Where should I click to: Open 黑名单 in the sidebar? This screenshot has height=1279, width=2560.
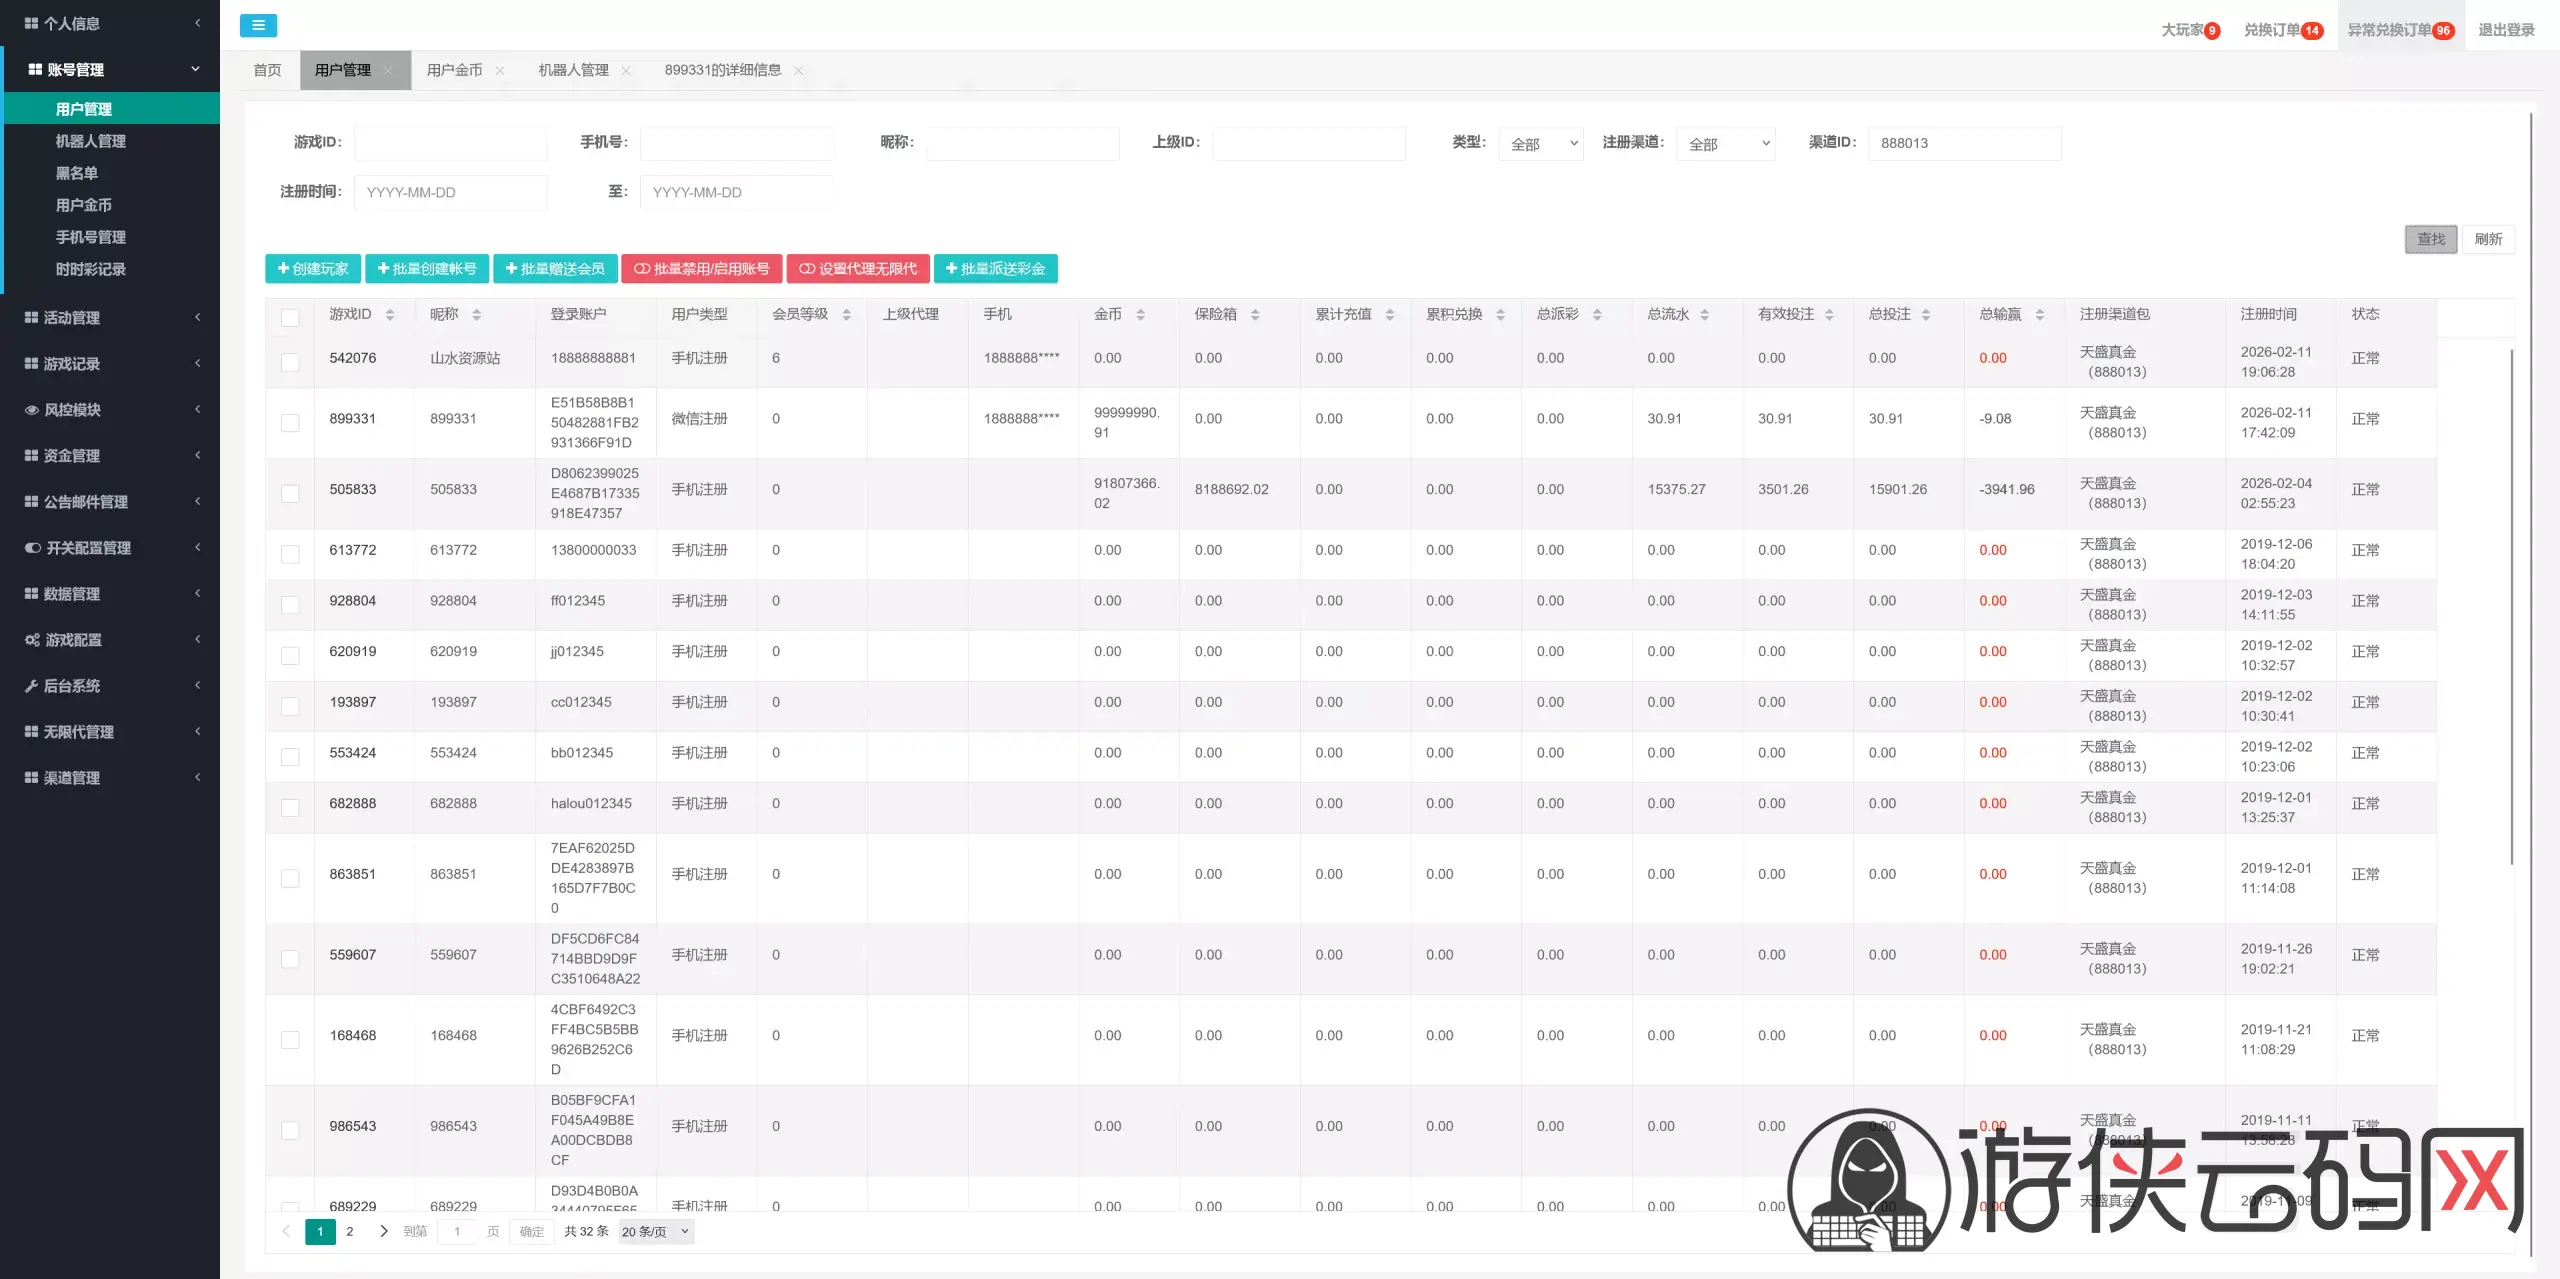point(77,173)
